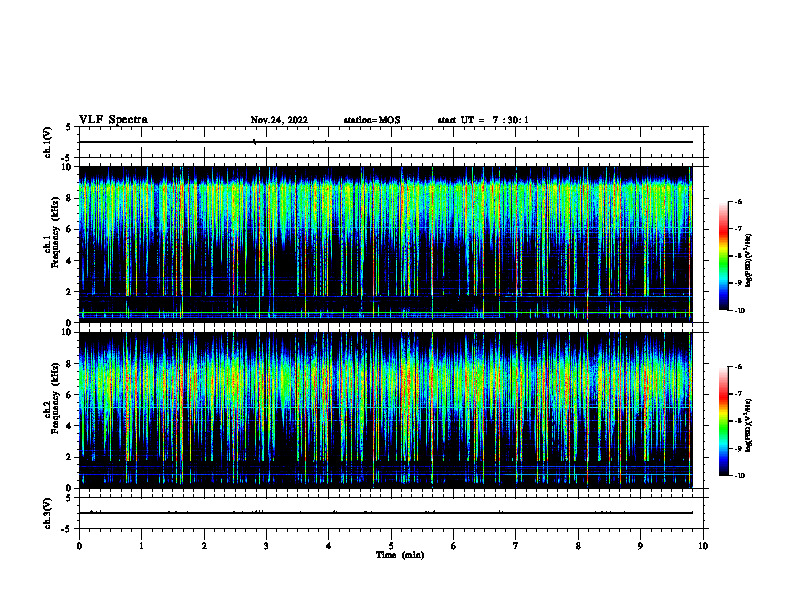Click the ch.1 voltage trace panel
Image resolution: width=792 pixels, height=612 pixels.
click(x=391, y=142)
